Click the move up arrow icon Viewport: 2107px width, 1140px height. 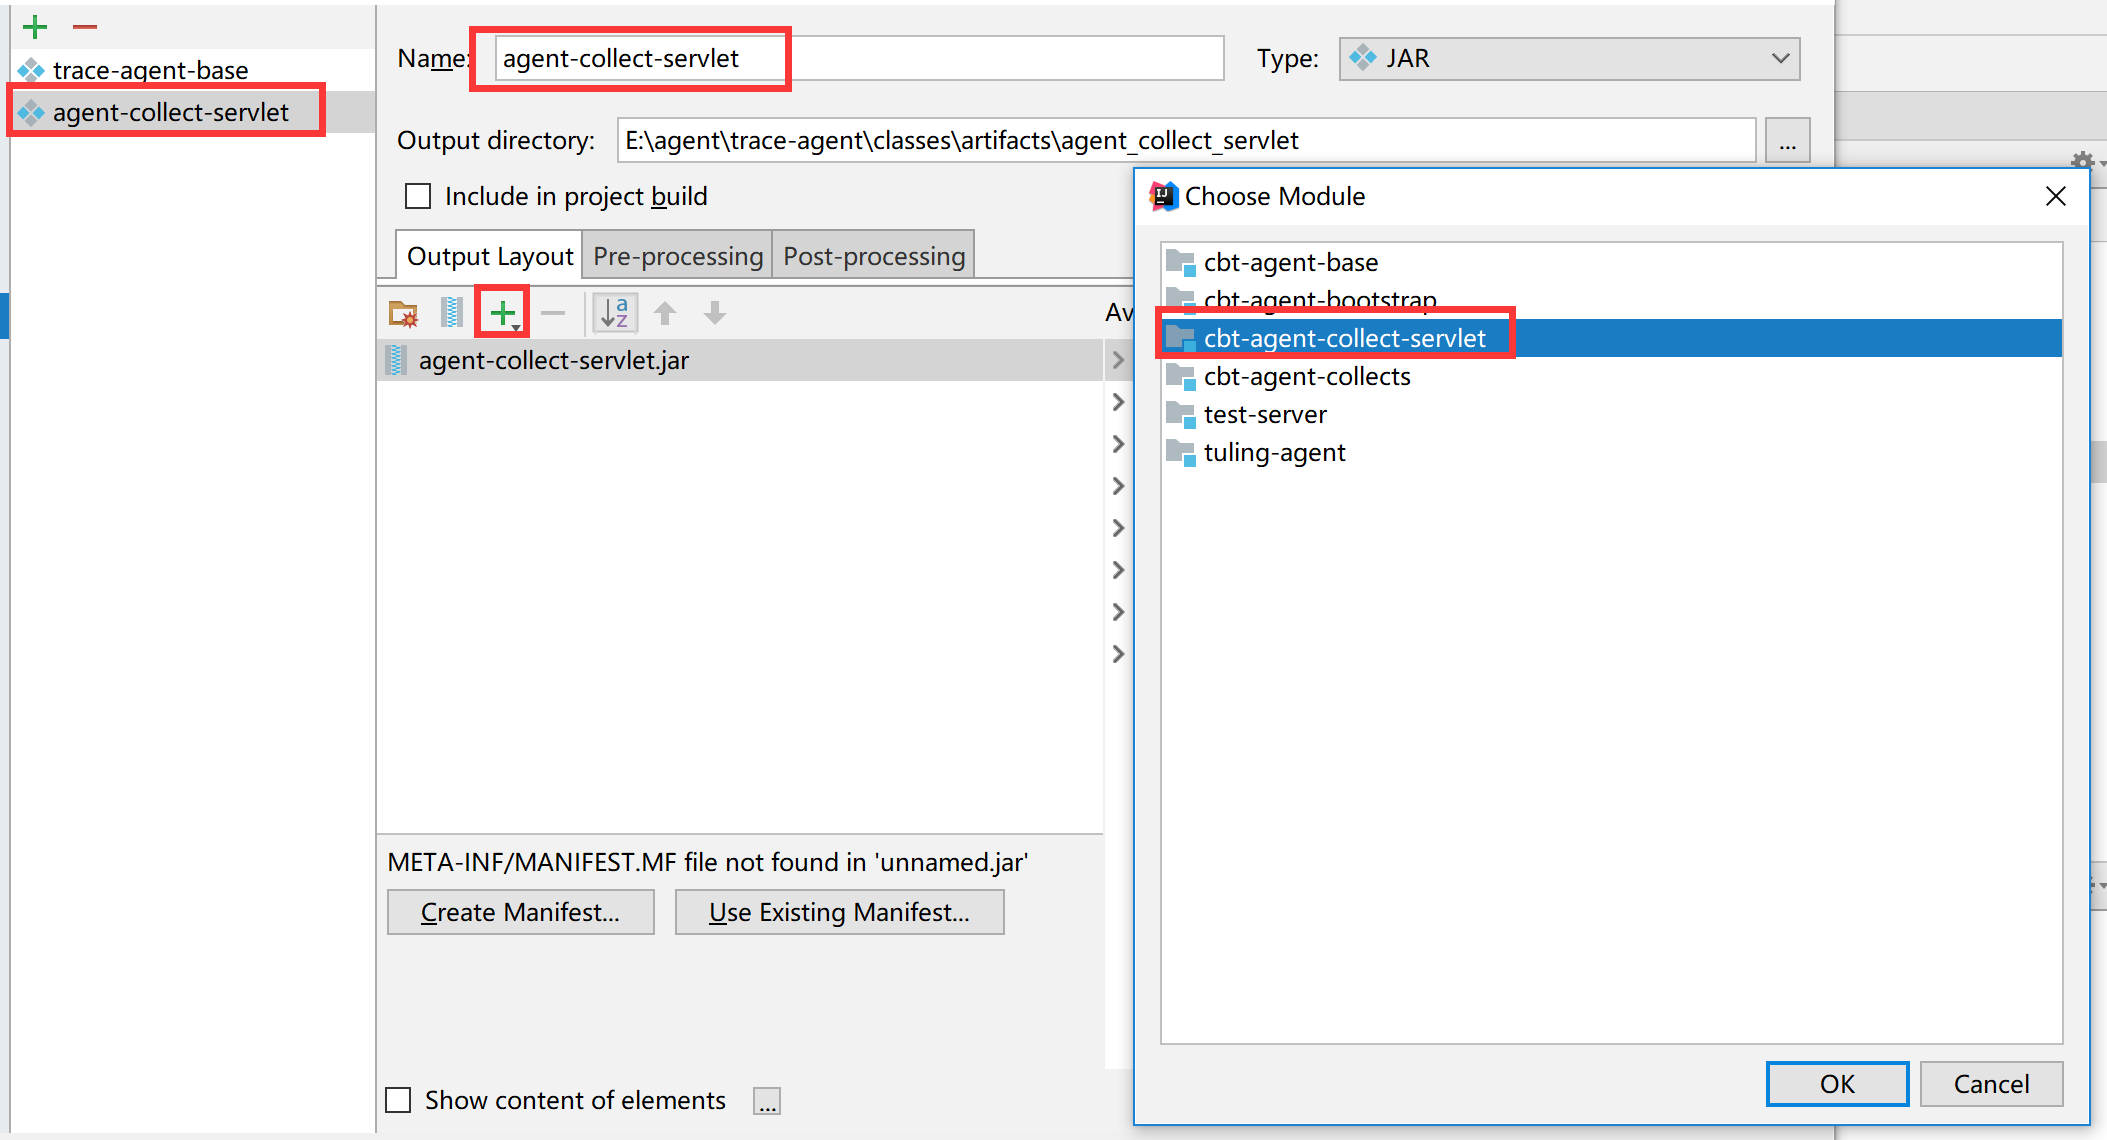point(665,313)
